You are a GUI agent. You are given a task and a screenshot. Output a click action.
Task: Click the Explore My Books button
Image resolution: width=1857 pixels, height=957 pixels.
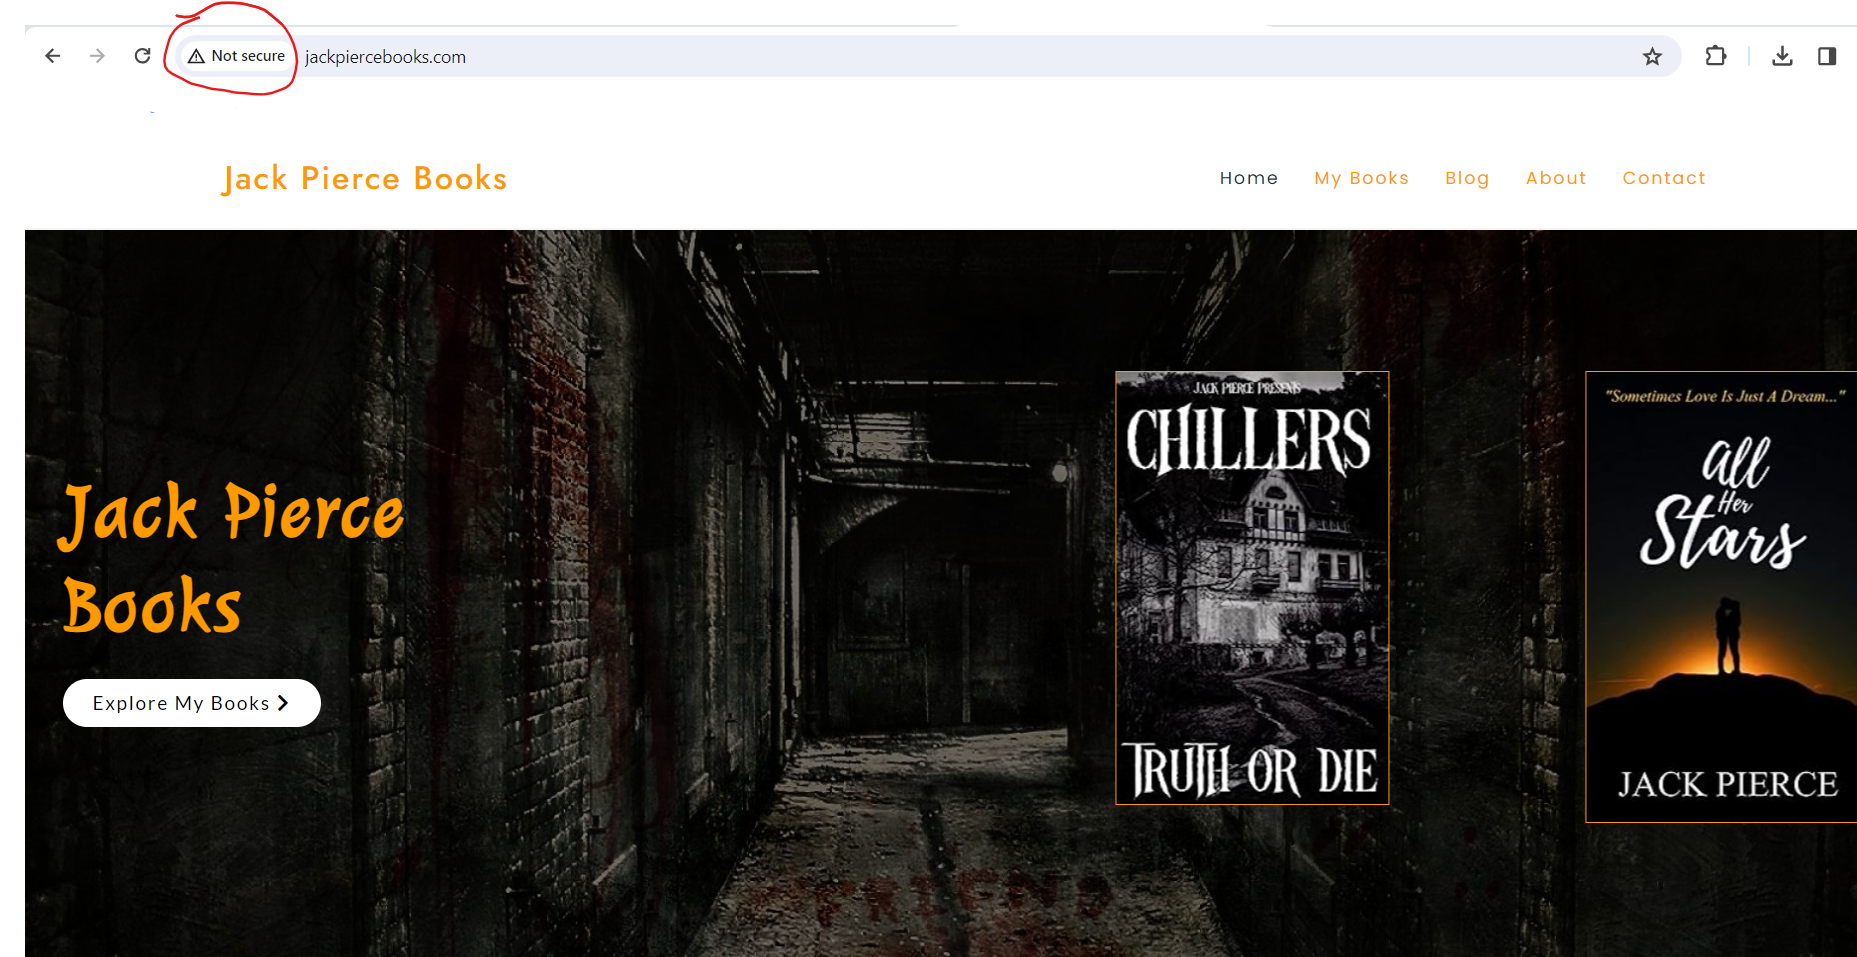(192, 703)
